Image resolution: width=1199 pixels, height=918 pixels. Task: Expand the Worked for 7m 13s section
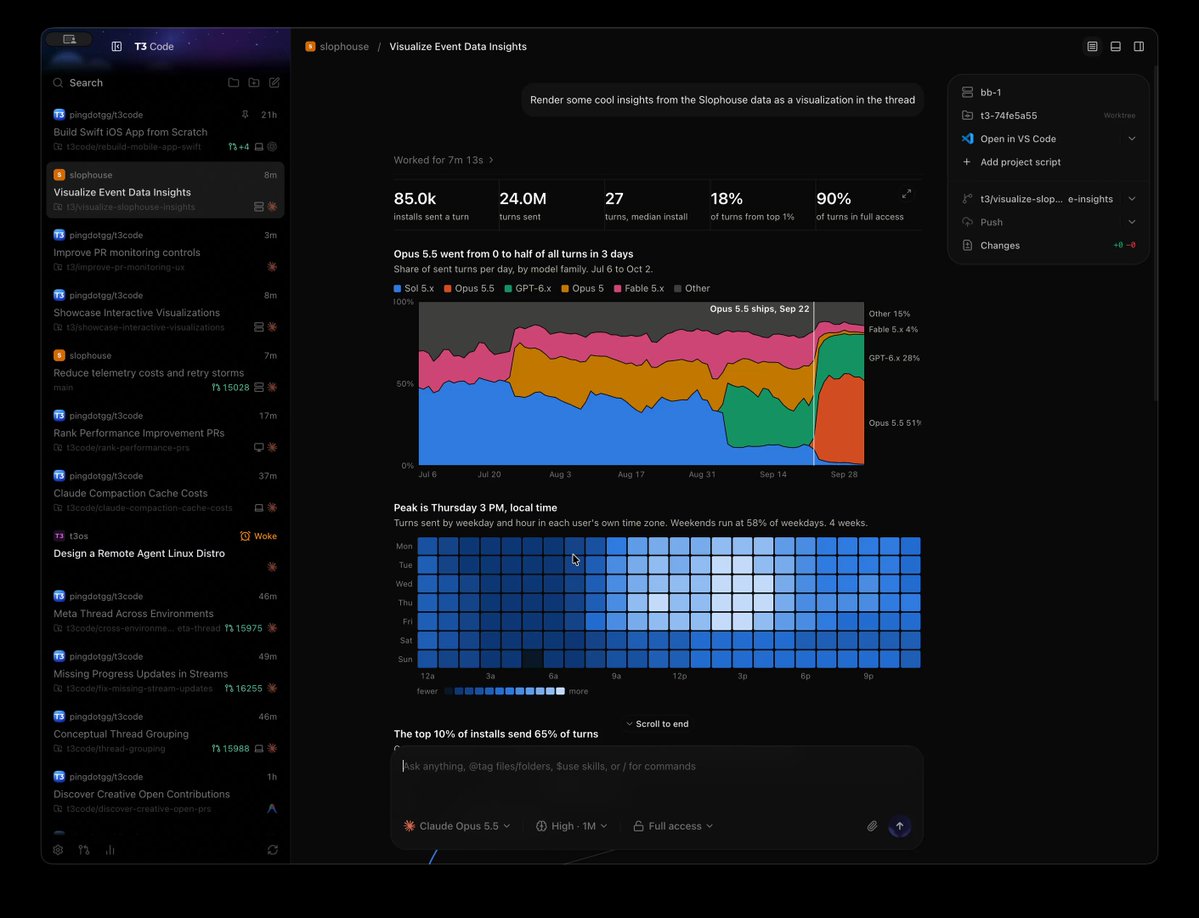pos(444,161)
